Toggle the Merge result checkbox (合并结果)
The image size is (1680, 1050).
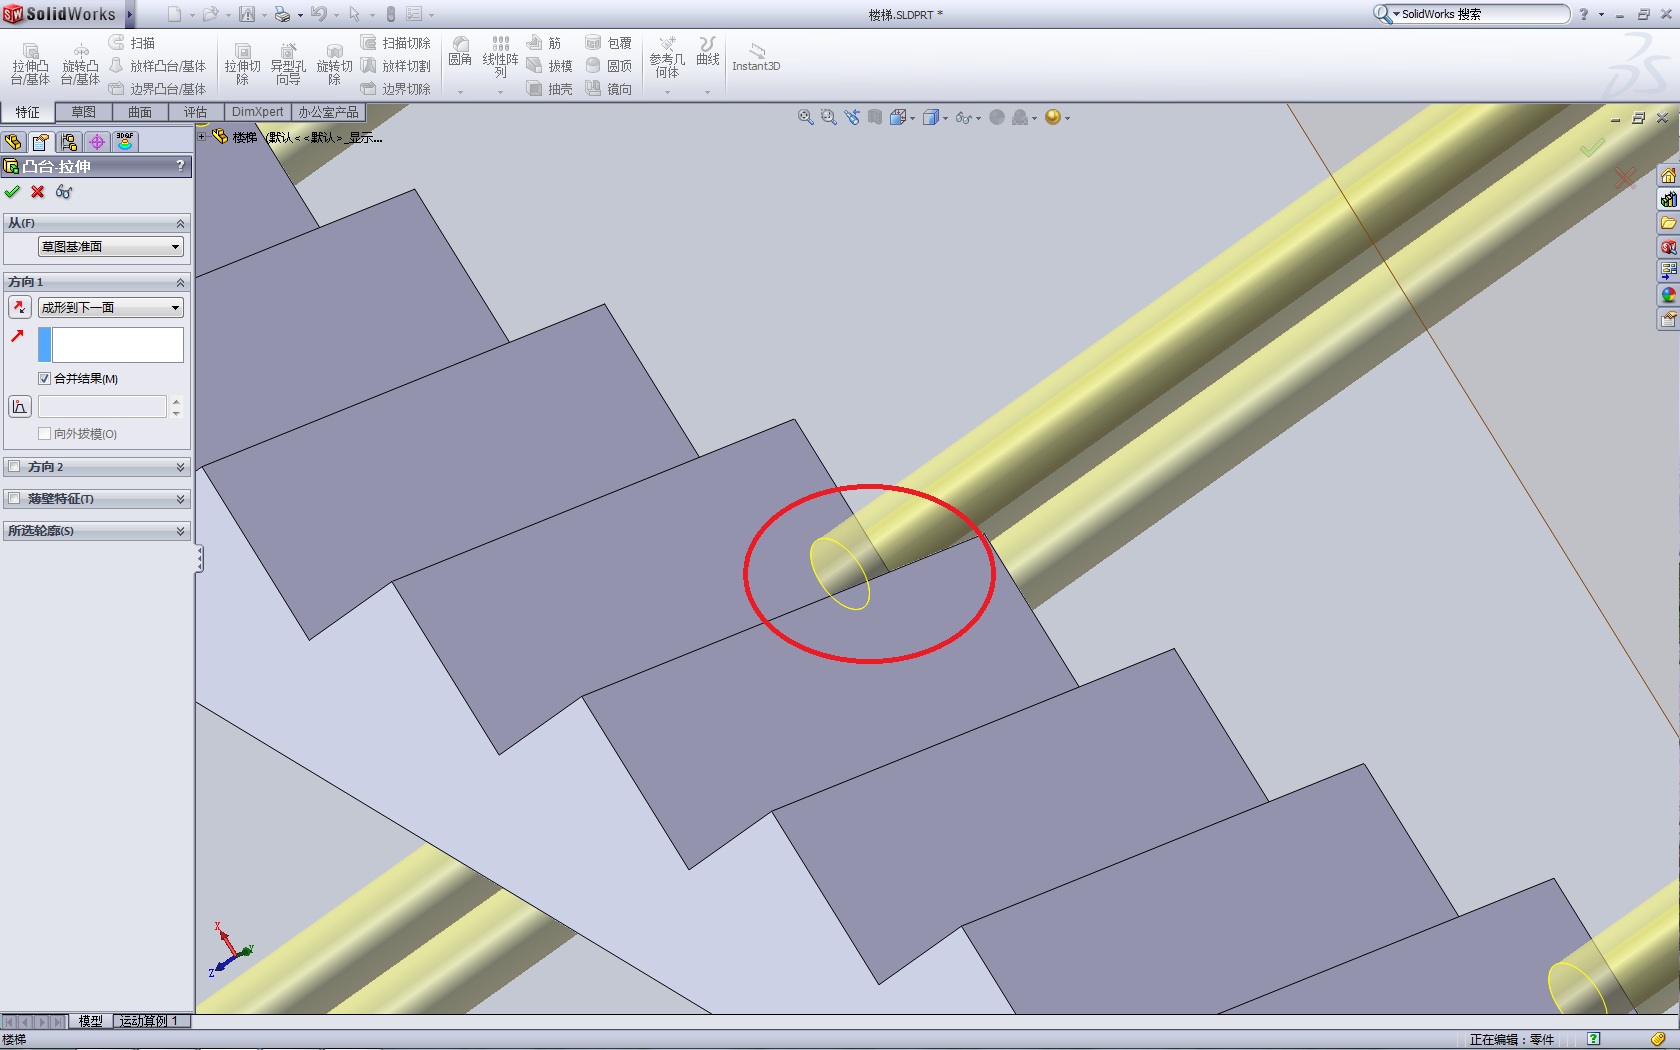44,378
